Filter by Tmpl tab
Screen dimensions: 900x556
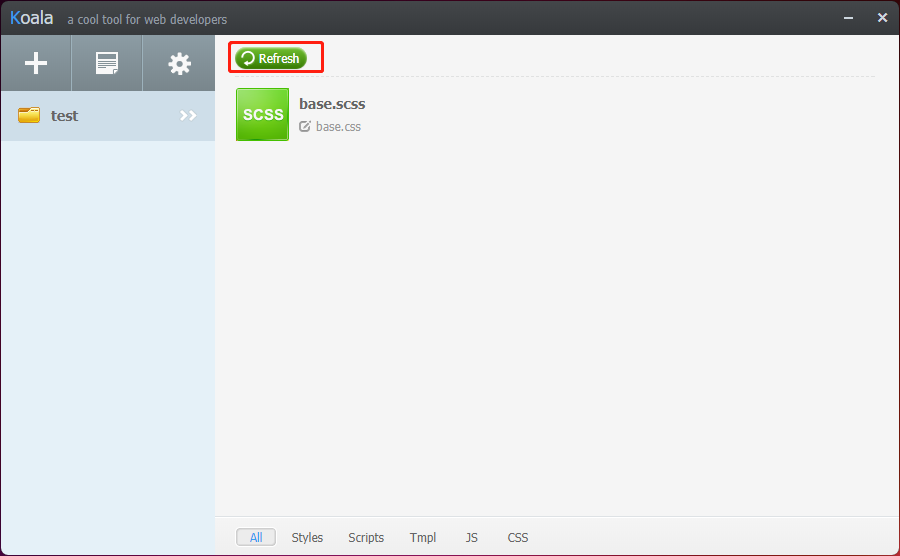click(x=423, y=537)
